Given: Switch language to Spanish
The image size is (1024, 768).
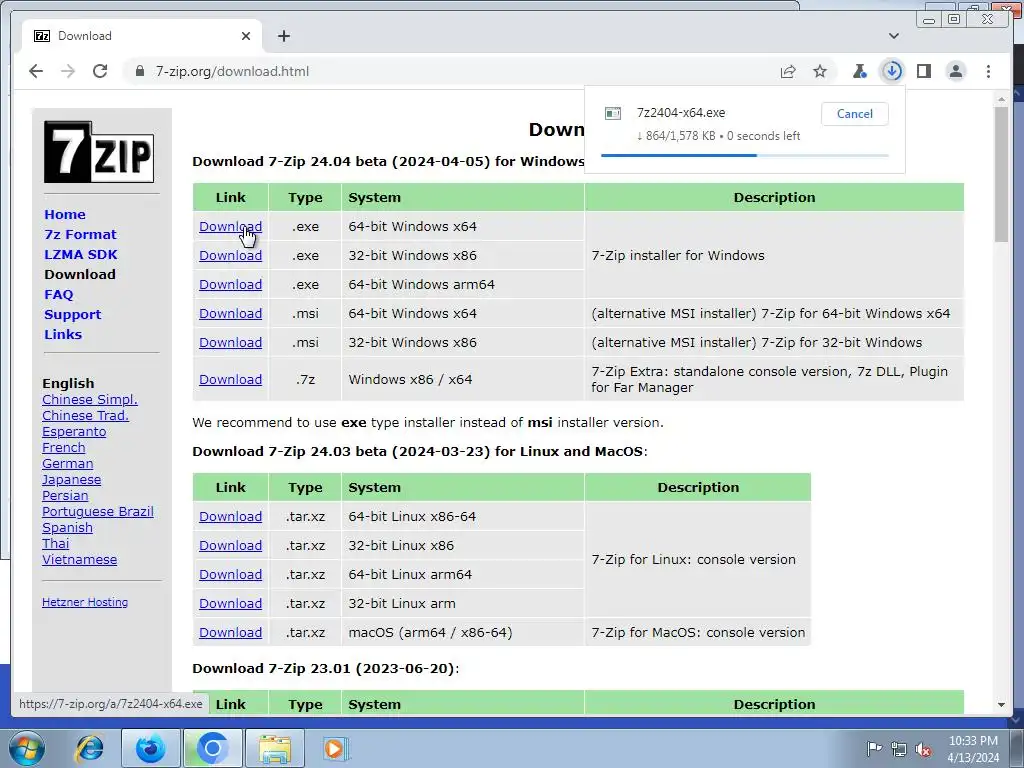Looking at the screenshot, I should coord(67,528).
